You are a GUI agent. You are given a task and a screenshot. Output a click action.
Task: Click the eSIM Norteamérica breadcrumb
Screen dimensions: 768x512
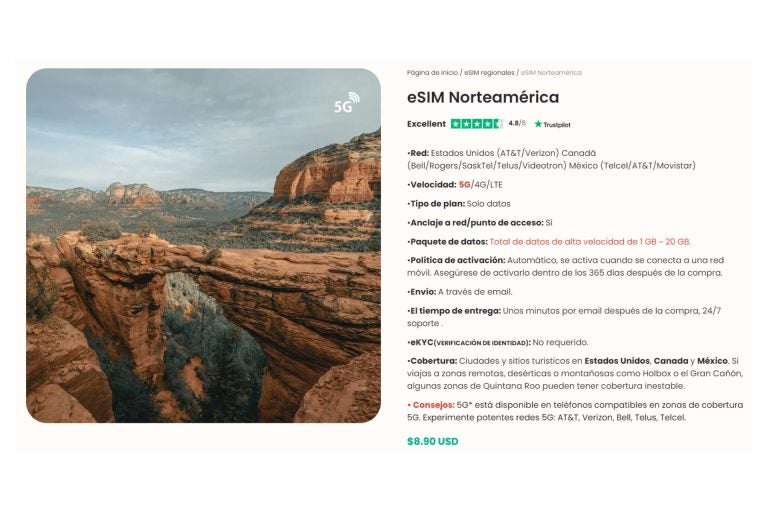pos(551,73)
